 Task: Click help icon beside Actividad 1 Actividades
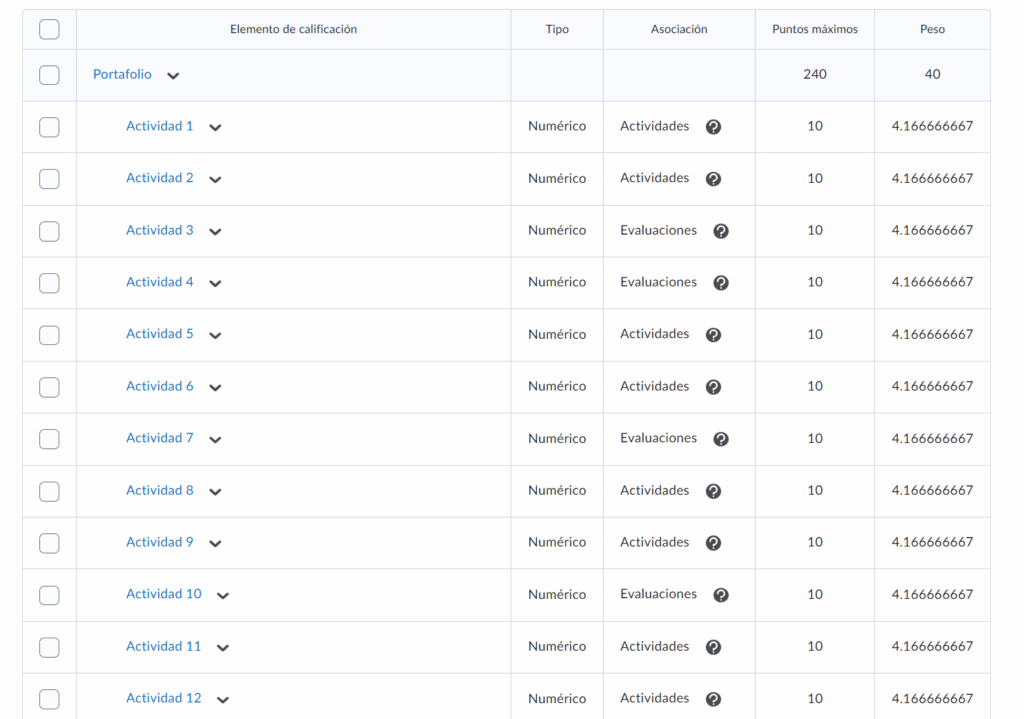(713, 127)
